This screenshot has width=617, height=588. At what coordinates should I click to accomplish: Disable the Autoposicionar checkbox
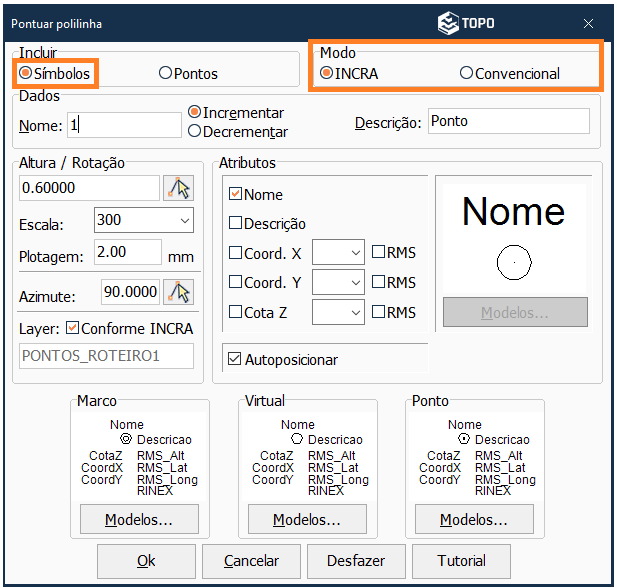235,359
